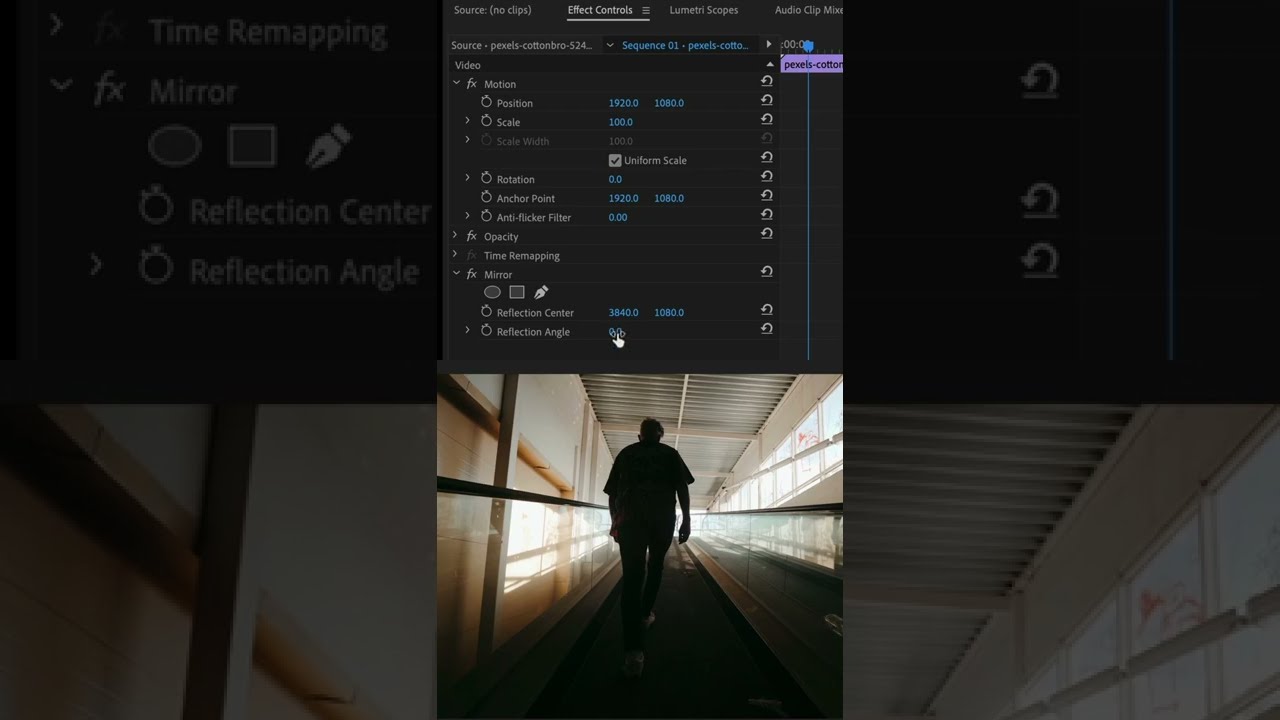Reset the Motion effect
The height and width of the screenshot is (720, 1280).
point(767,81)
